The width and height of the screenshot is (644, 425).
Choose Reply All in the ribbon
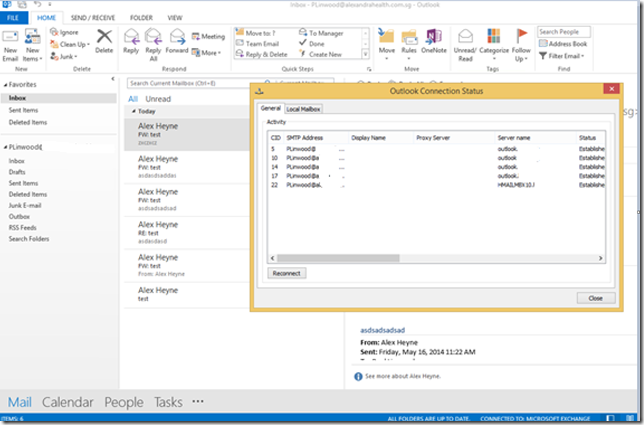(x=153, y=45)
